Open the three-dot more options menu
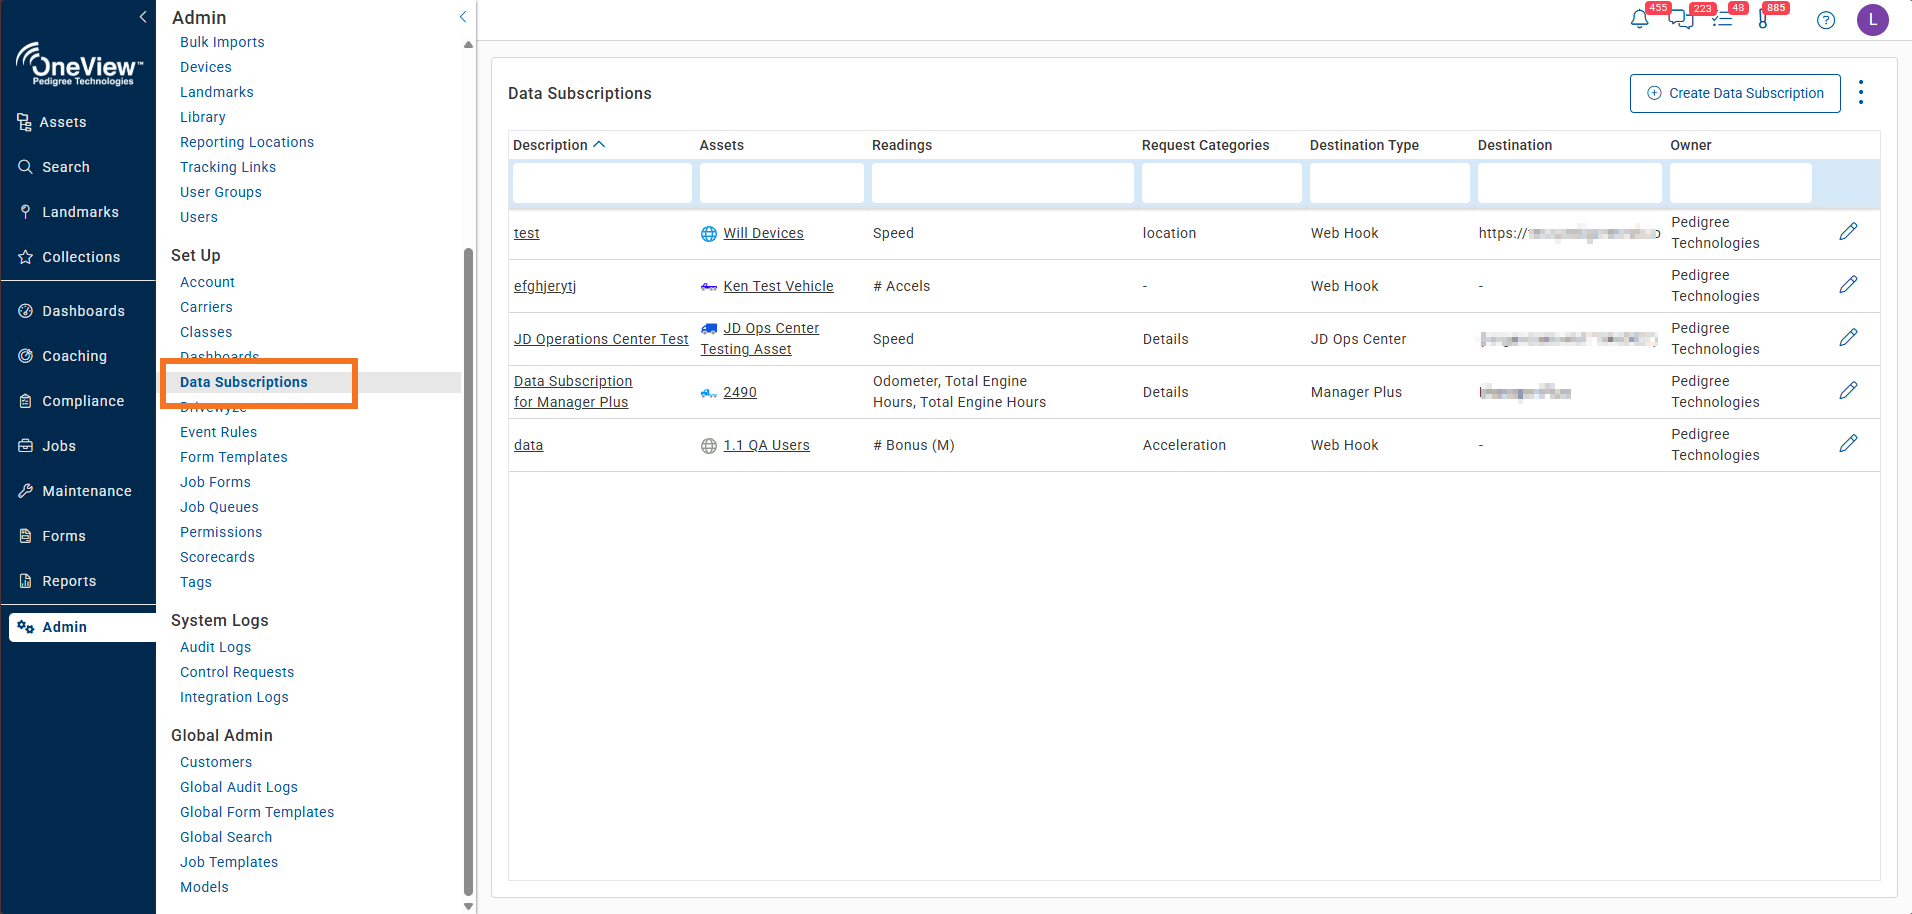Screen dimensions: 1912x914 tap(1861, 93)
